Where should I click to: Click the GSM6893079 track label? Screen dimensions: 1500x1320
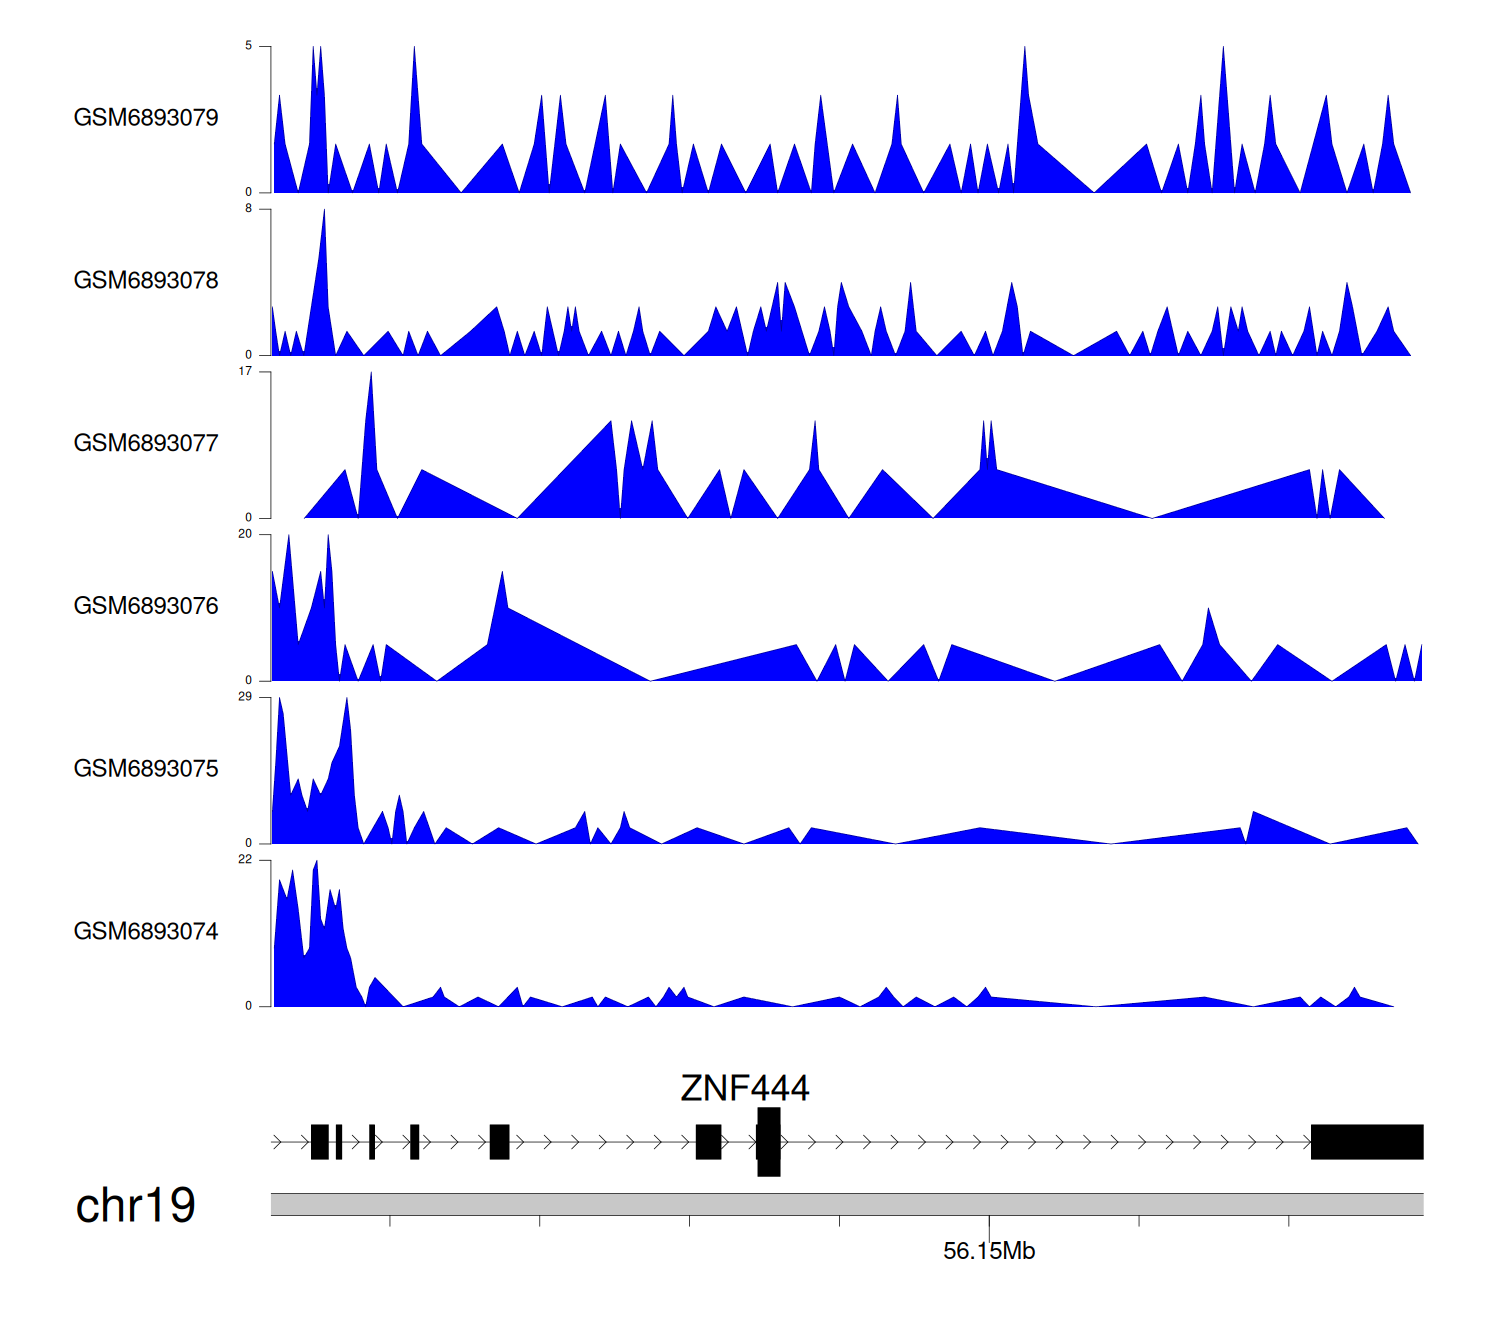[x=146, y=118]
